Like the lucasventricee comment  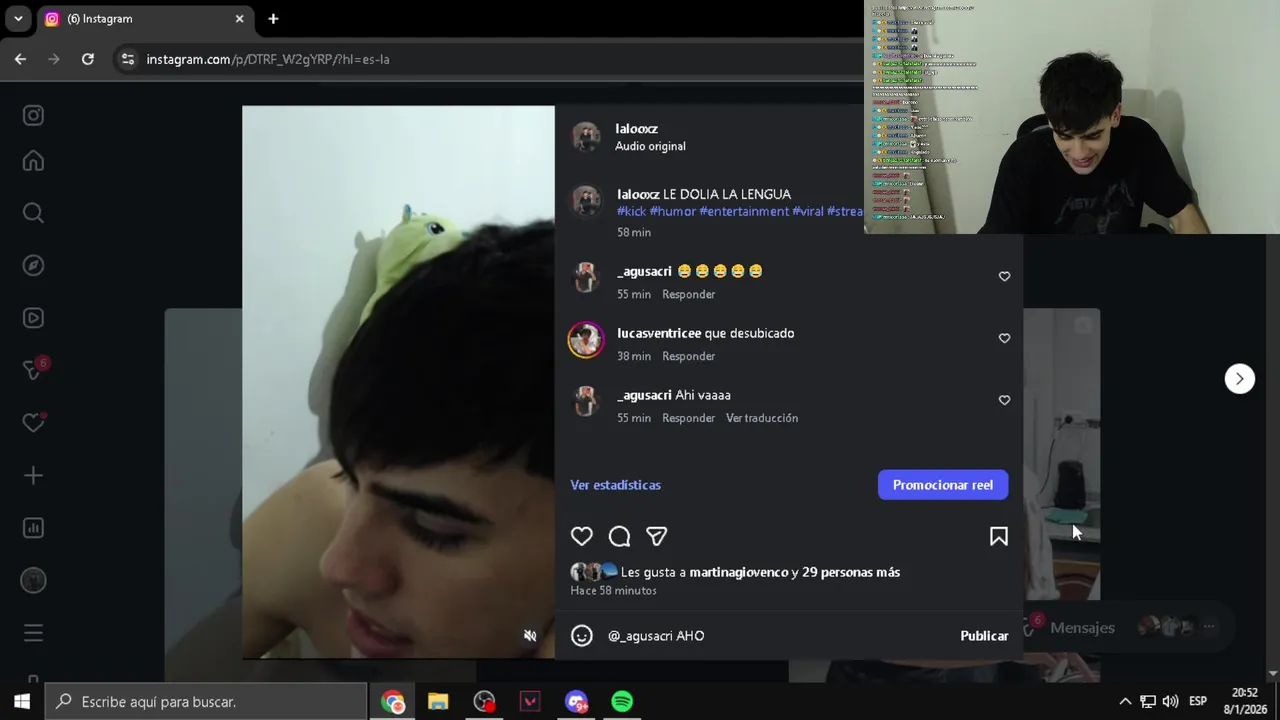click(1004, 338)
